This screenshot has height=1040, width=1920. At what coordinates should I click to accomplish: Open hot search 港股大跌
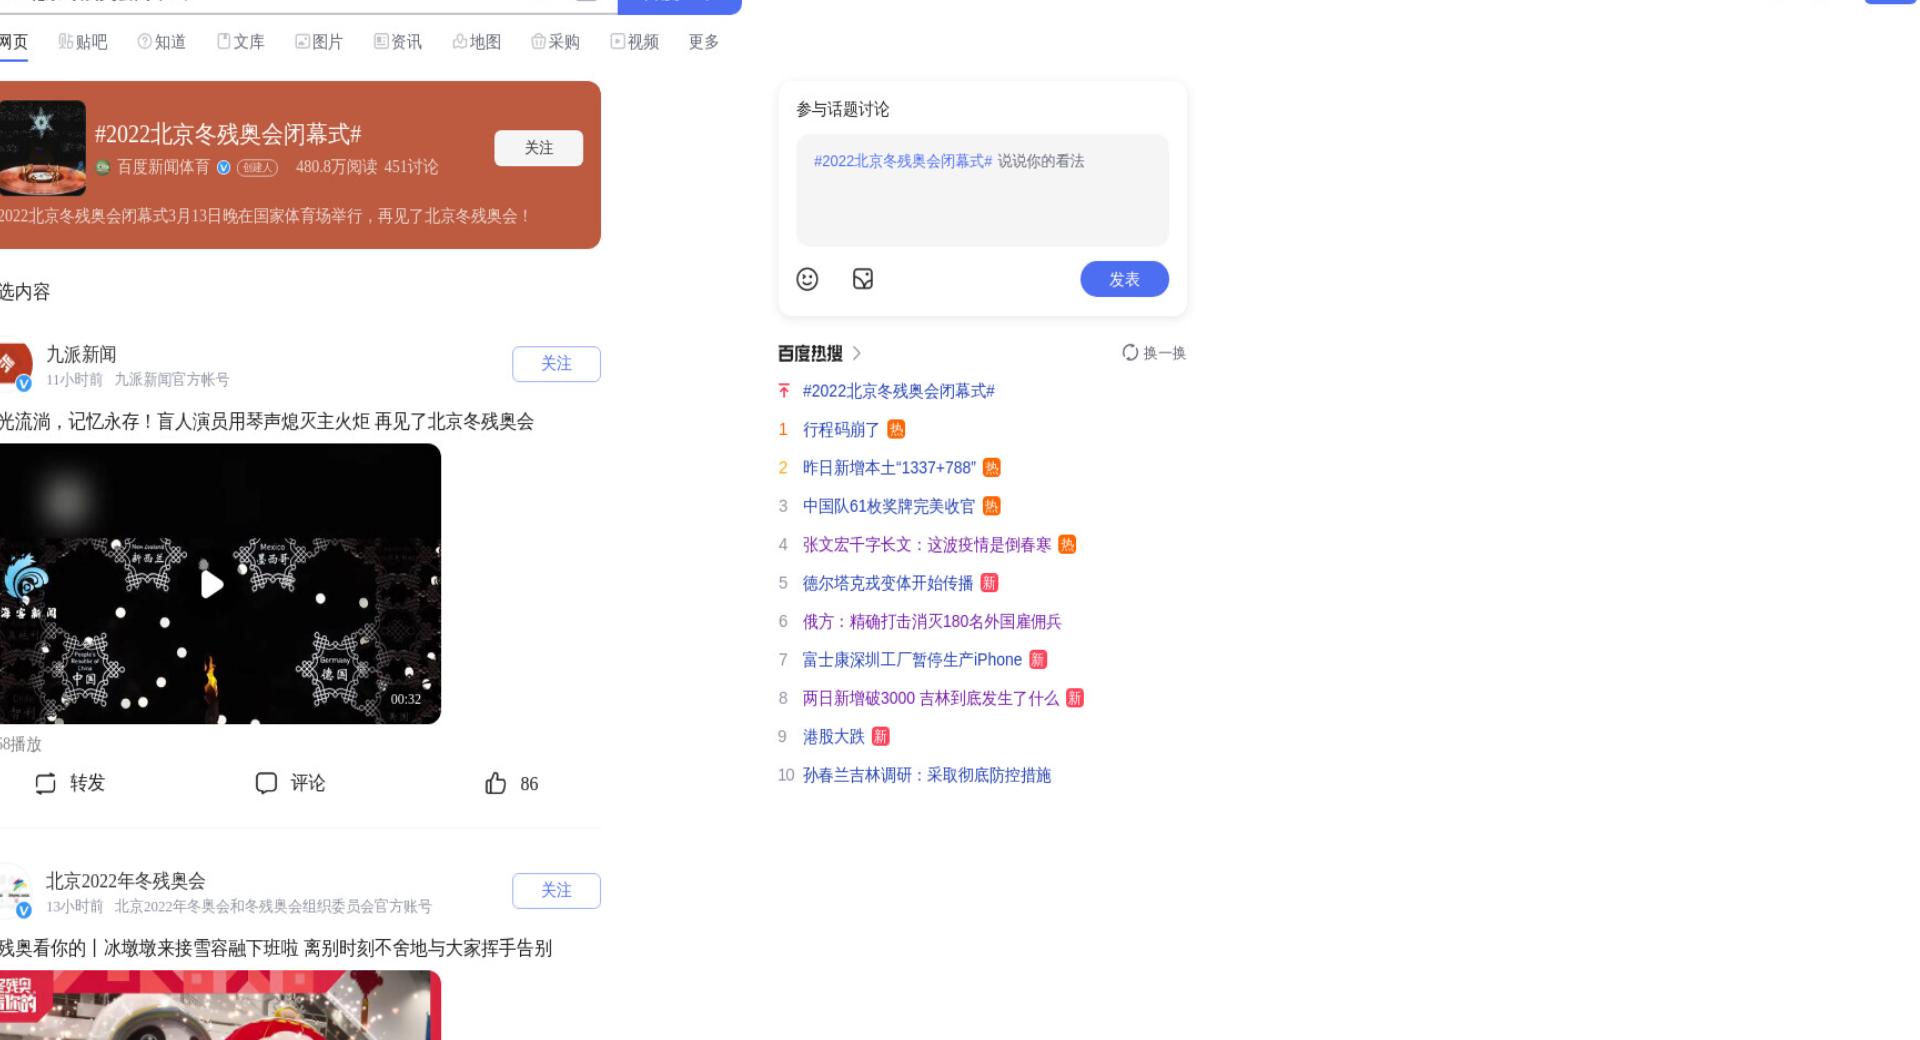834,737
